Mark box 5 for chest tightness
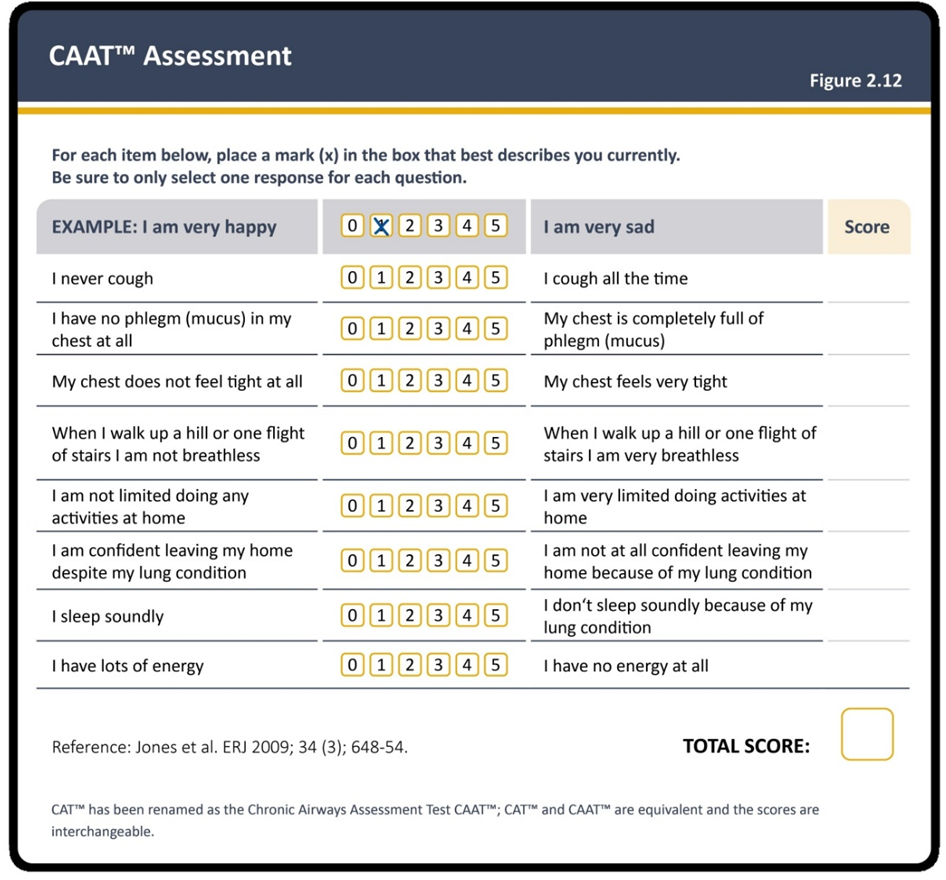The height and width of the screenshot is (880, 946). (495, 381)
